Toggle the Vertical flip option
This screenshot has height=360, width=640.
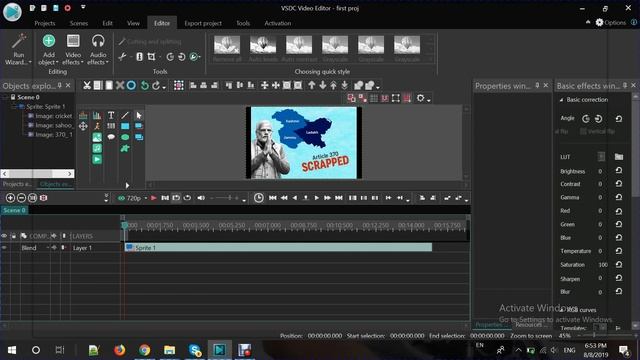(598, 131)
